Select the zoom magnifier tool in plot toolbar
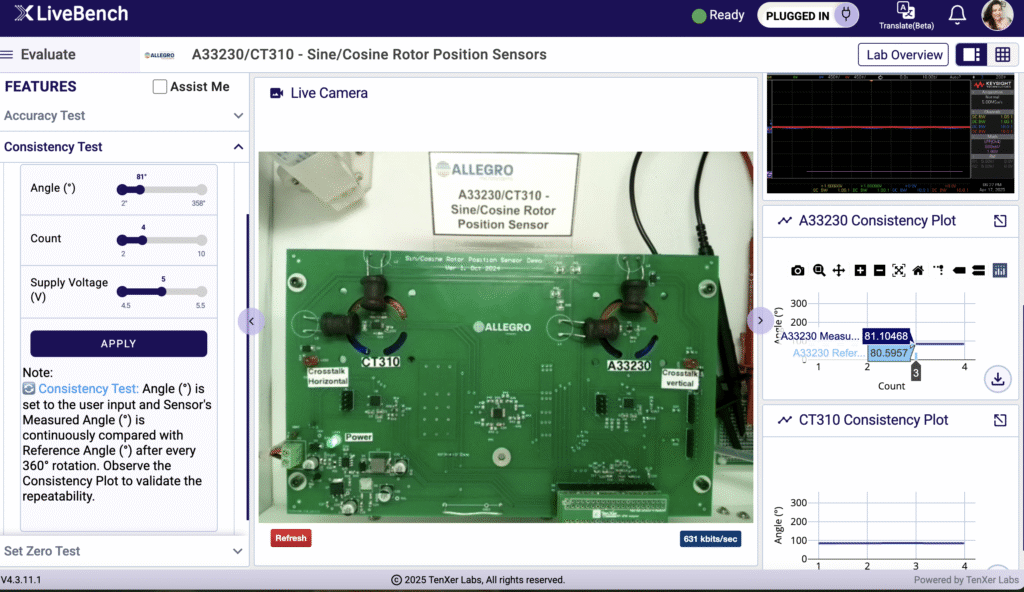Viewport: 1024px width, 592px height. [x=819, y=270]
